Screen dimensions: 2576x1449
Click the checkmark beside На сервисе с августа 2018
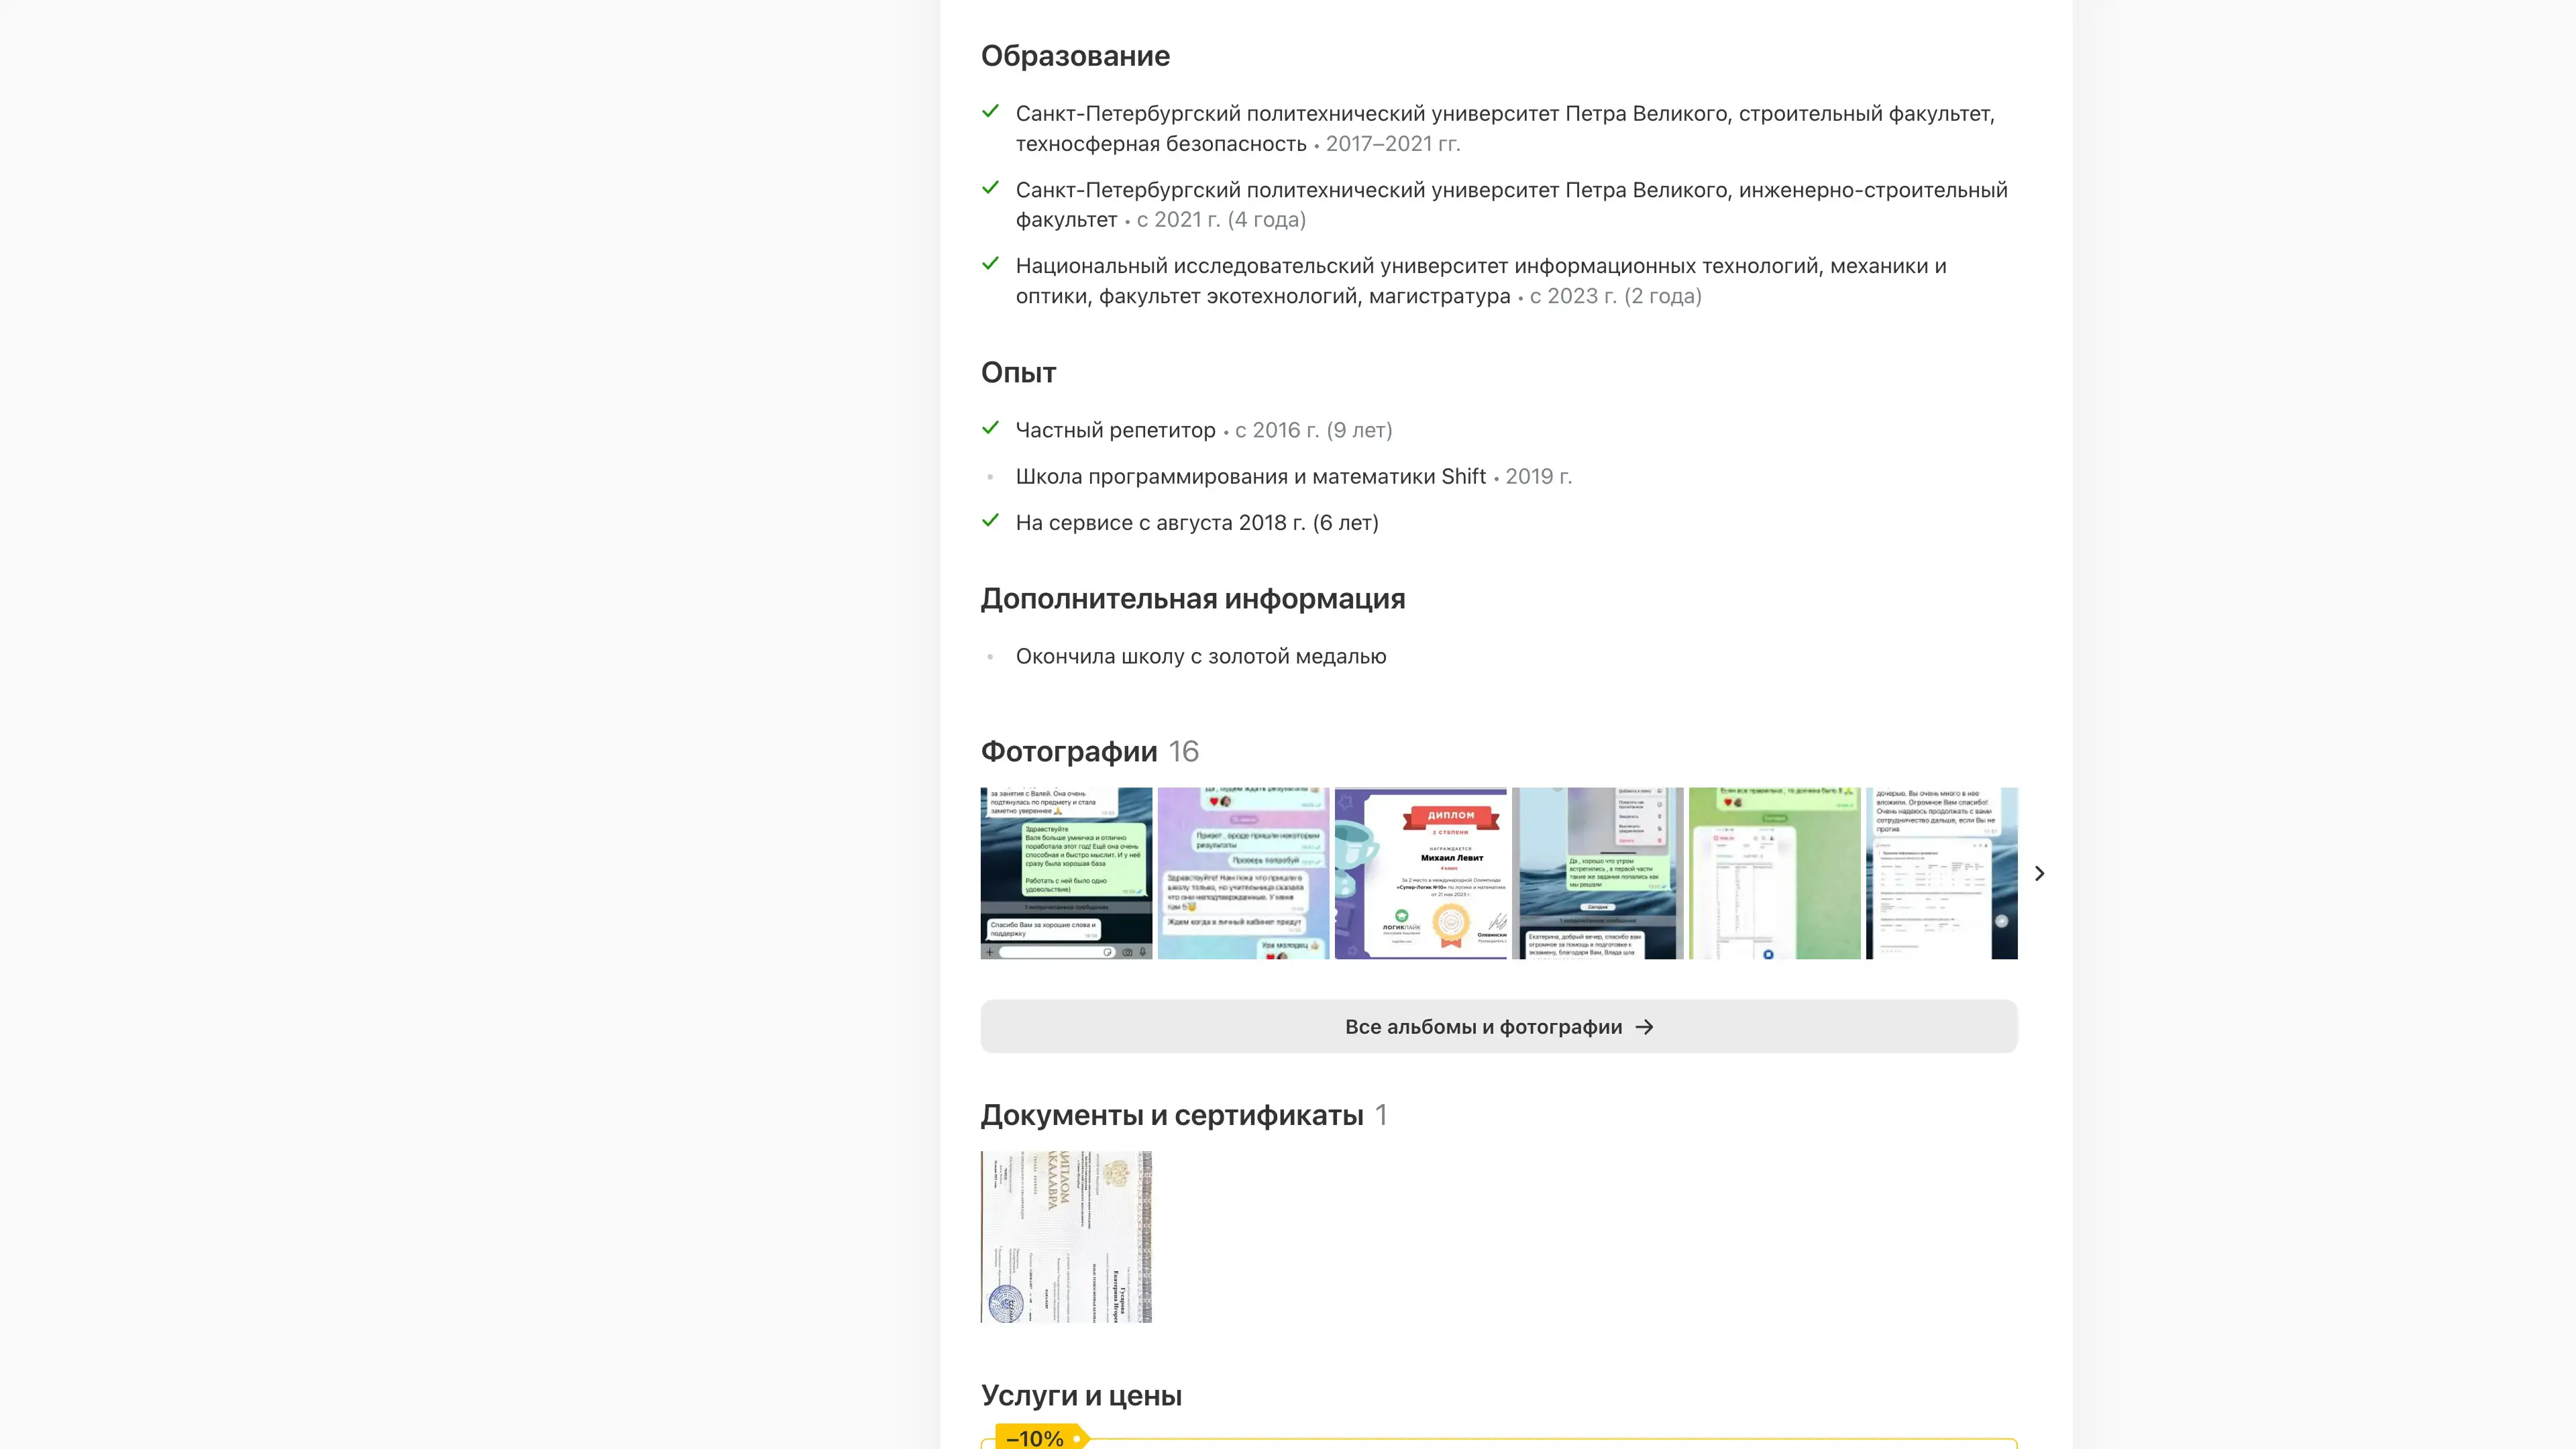(x=990, y=520)
